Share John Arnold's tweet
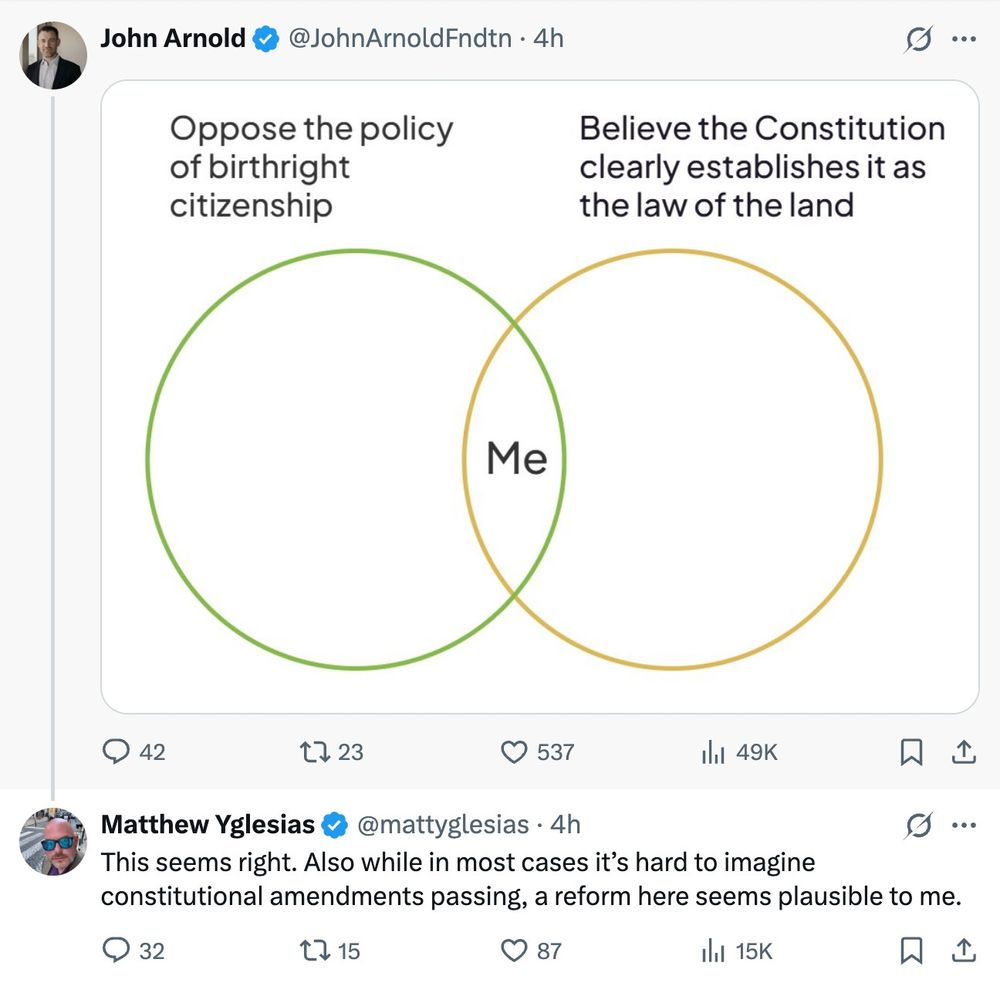The height and width of the screenshot is (986, 1000). [964, 752]
